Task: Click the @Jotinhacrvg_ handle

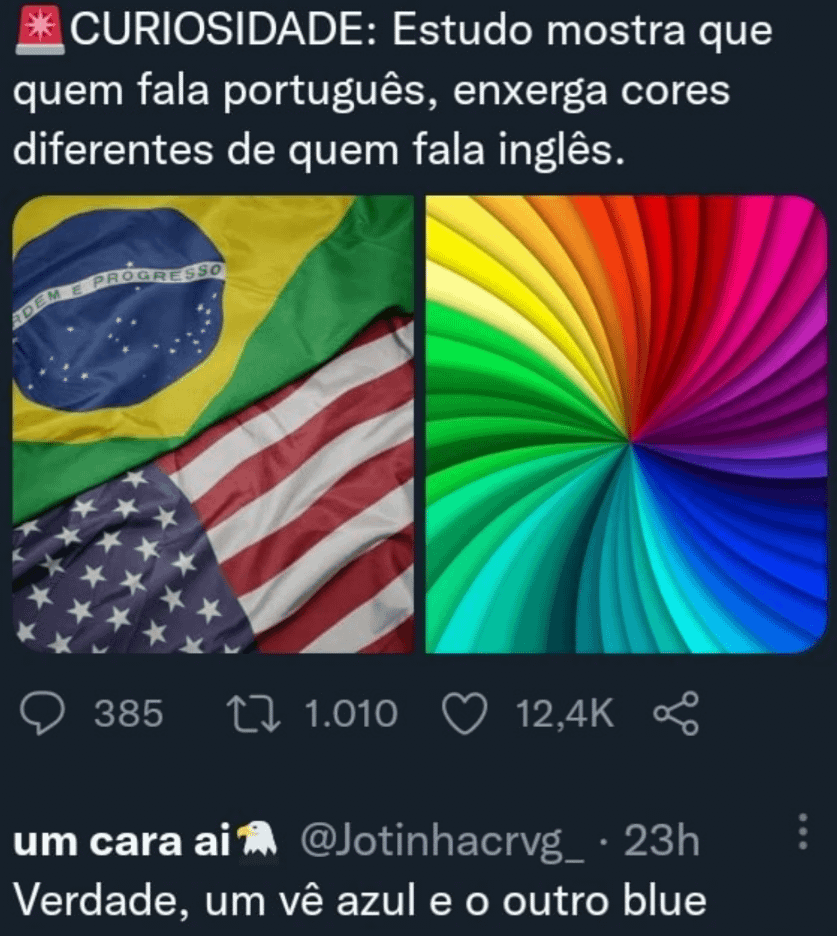Action: [442, 842]
